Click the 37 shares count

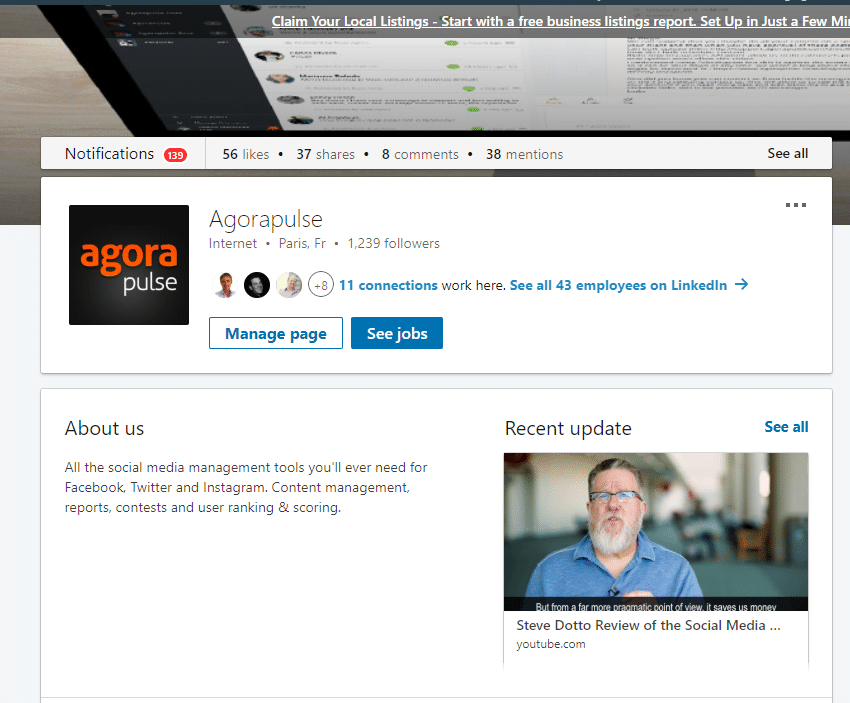pyautogui.click(x=325, y=154)
